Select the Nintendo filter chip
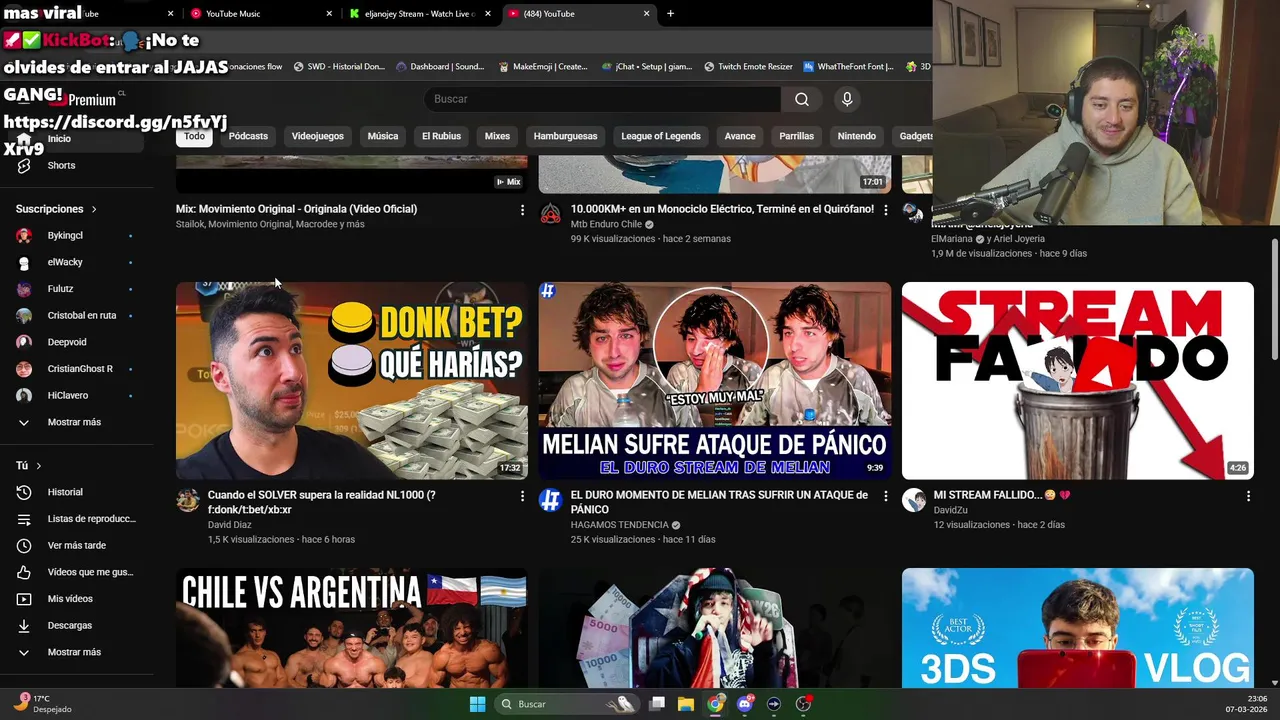 coord(856,136)
